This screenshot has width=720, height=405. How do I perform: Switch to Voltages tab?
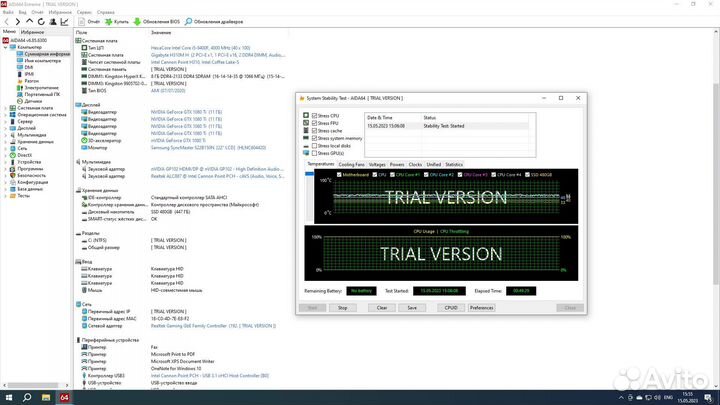point(377,164)
